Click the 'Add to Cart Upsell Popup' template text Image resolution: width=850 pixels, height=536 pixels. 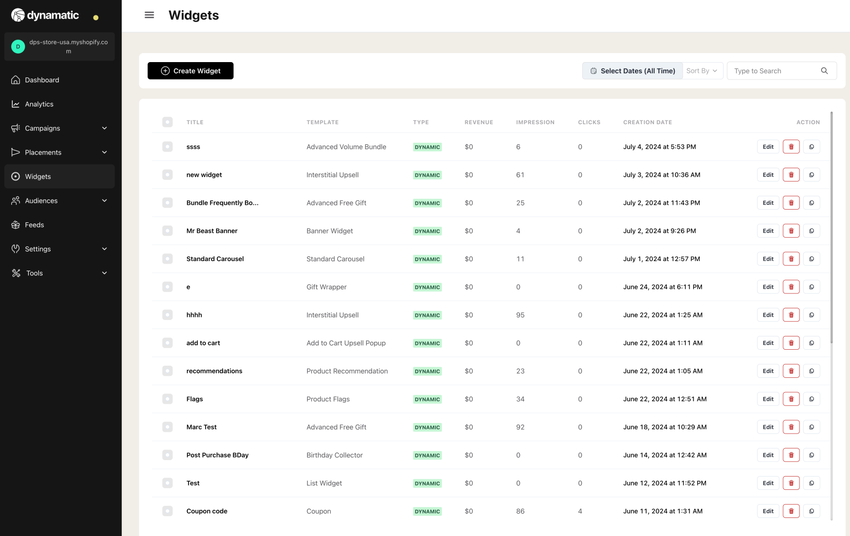[x=346, y=343]
